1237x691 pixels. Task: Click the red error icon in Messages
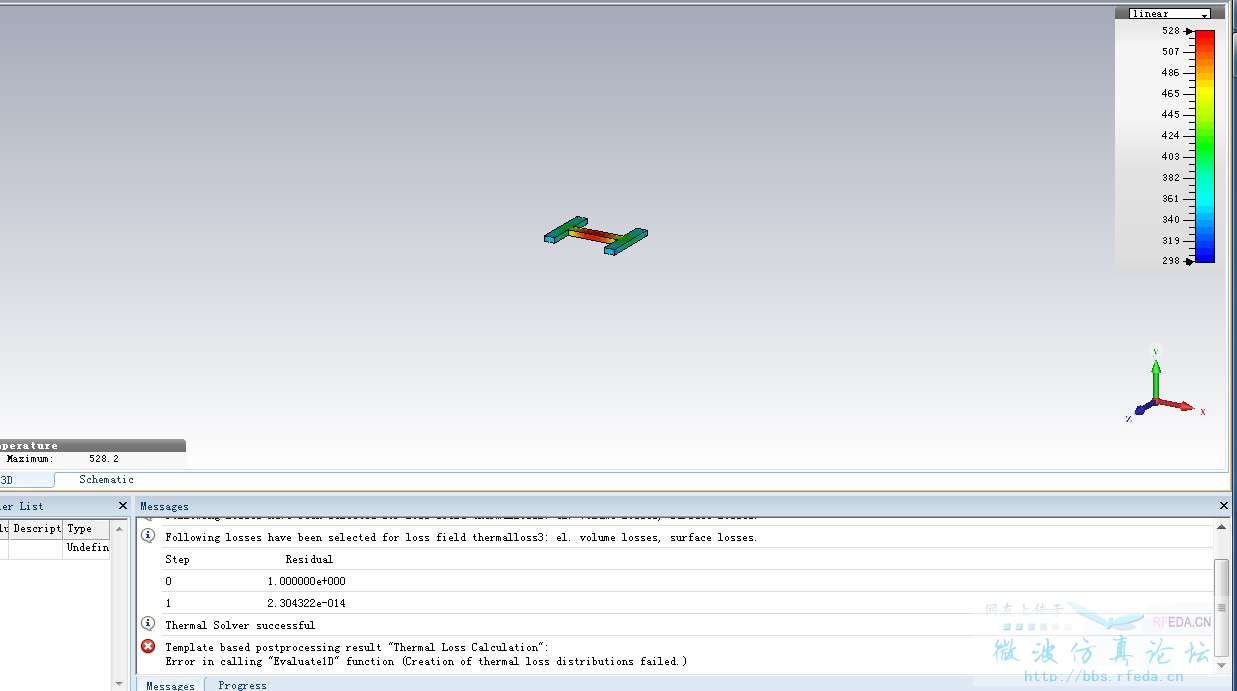coord(148,647)
